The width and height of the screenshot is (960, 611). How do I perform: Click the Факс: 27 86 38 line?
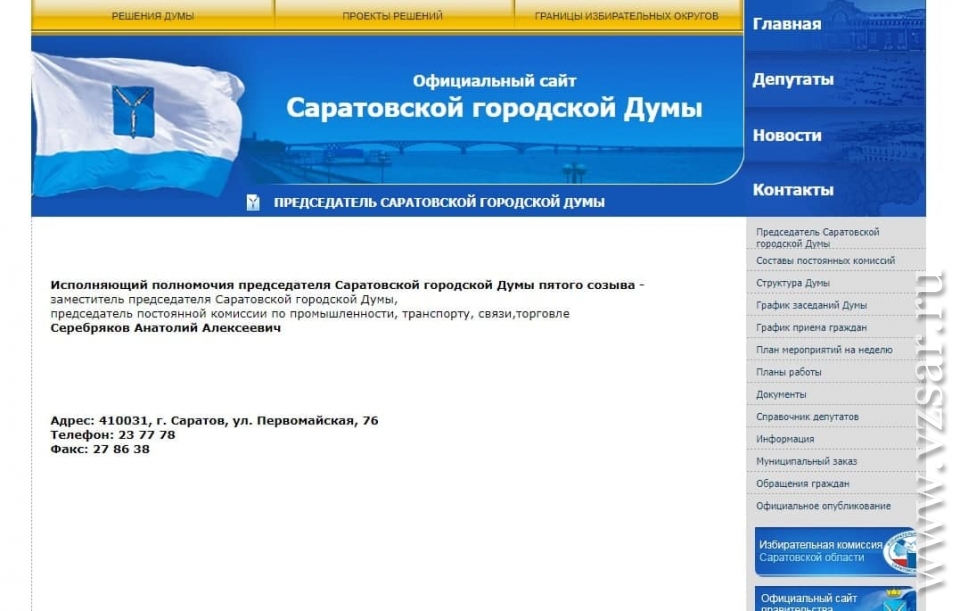click(x=100, y=449)
